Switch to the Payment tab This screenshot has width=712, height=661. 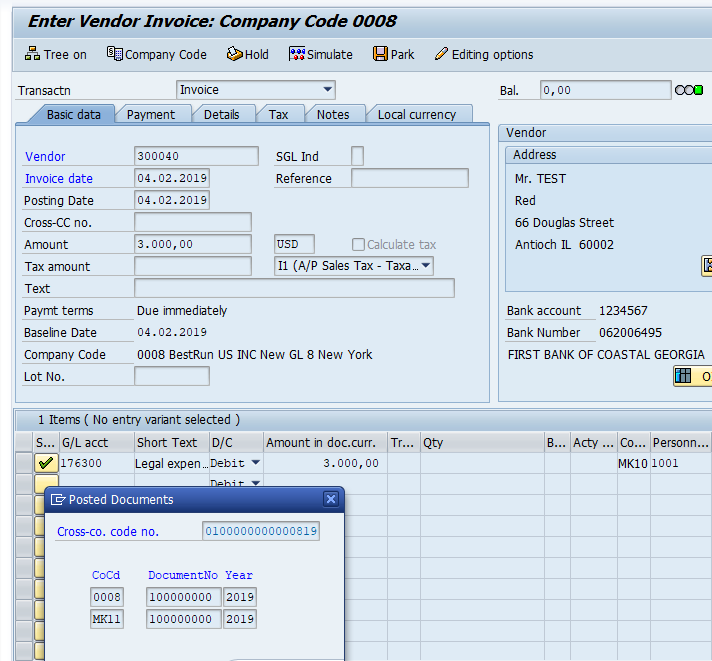[151, 115]
